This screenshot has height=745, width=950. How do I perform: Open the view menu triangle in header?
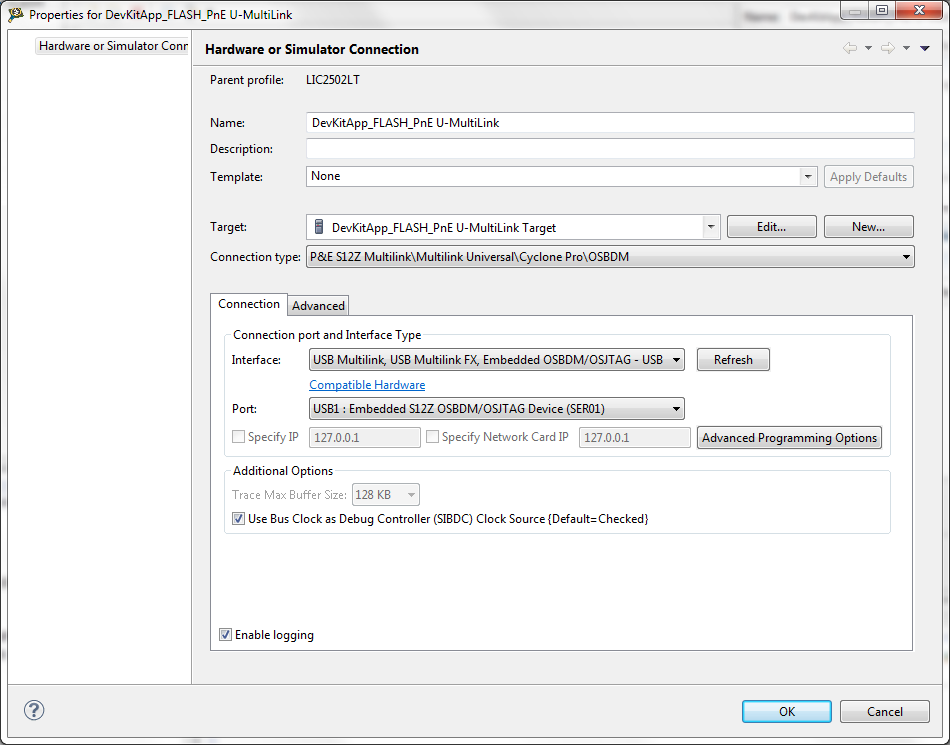[x=925, y=48]
